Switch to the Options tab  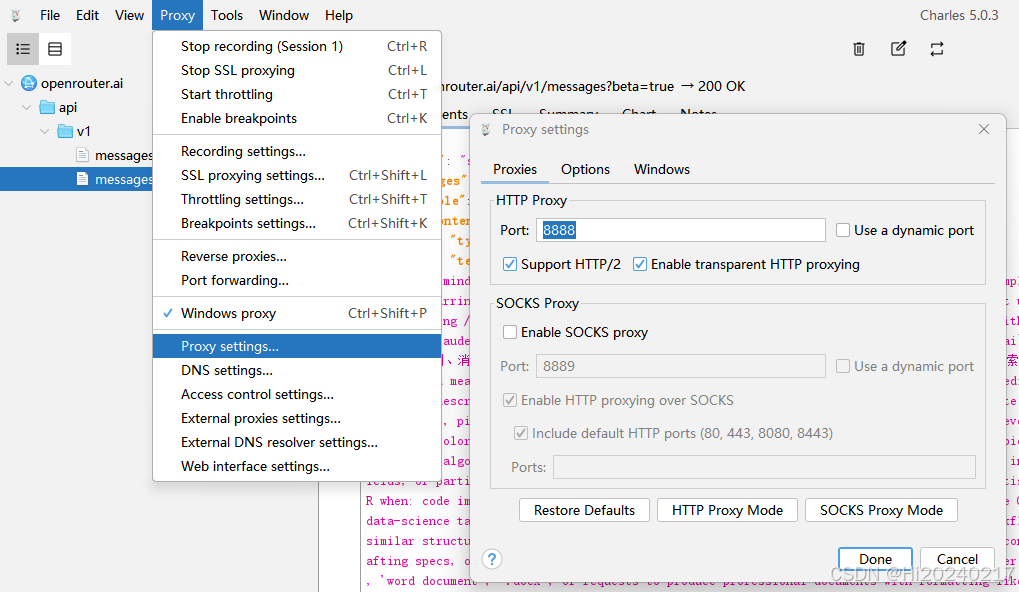pos(586,170)
